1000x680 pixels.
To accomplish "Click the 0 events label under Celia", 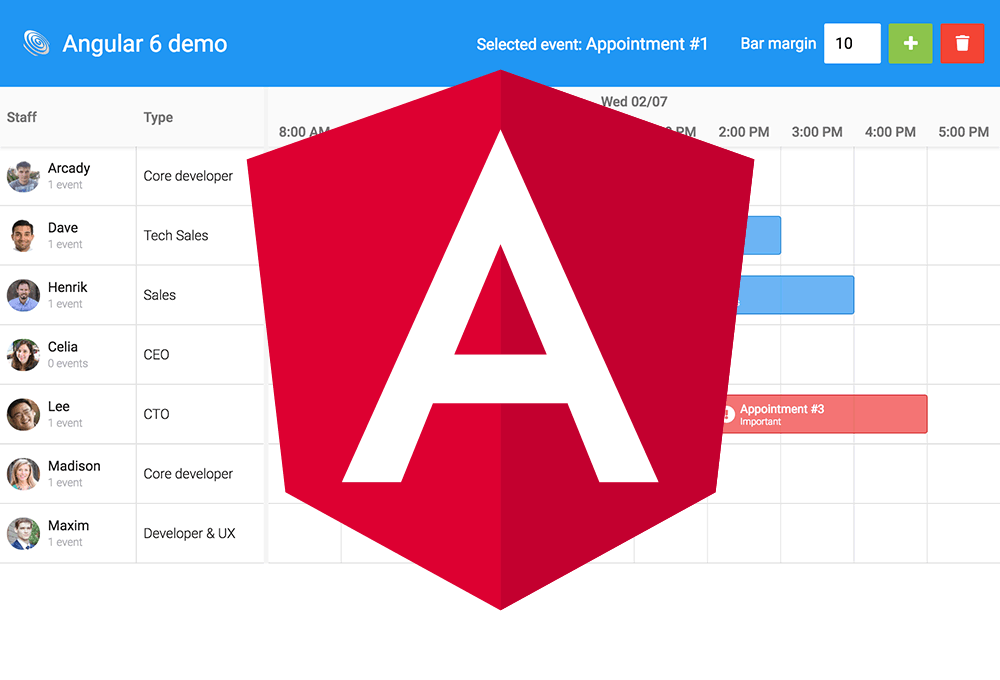I will tap(68, 364).
